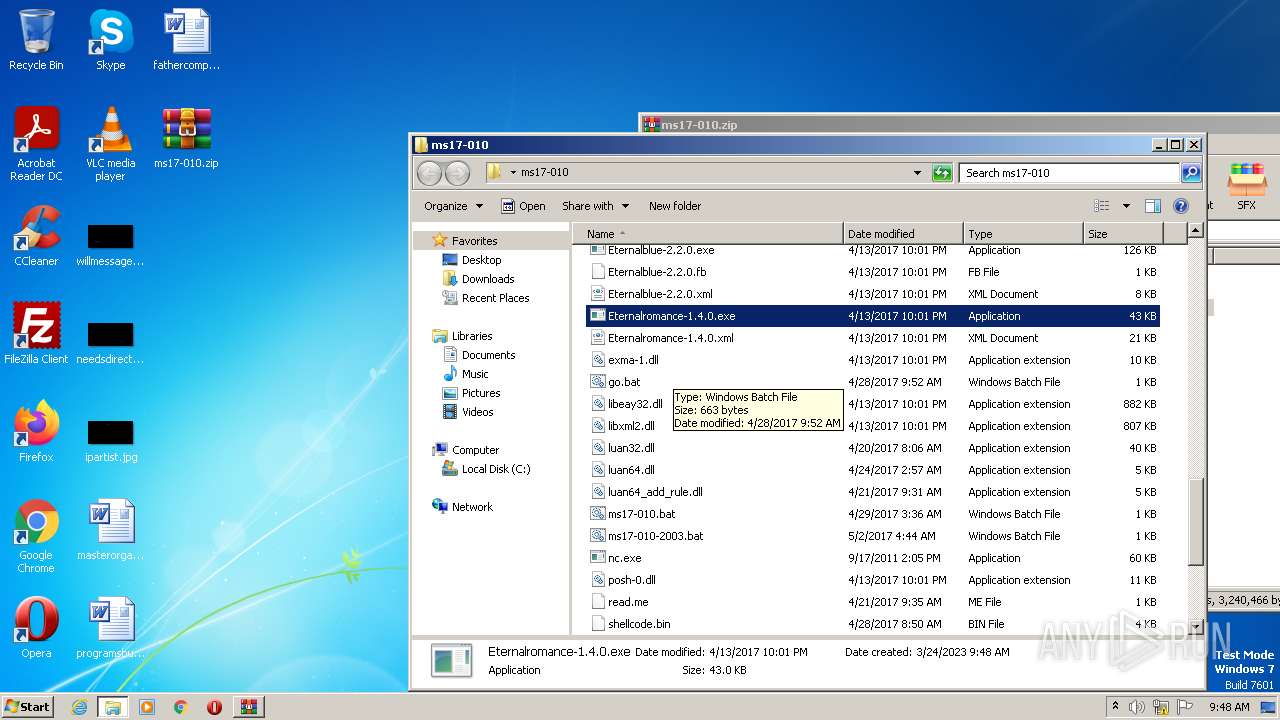Open Acrobat Reader DC desktop shortcut
This screenshot has height=720, width=1280.
pyautogui.click(x=36, y=144)
